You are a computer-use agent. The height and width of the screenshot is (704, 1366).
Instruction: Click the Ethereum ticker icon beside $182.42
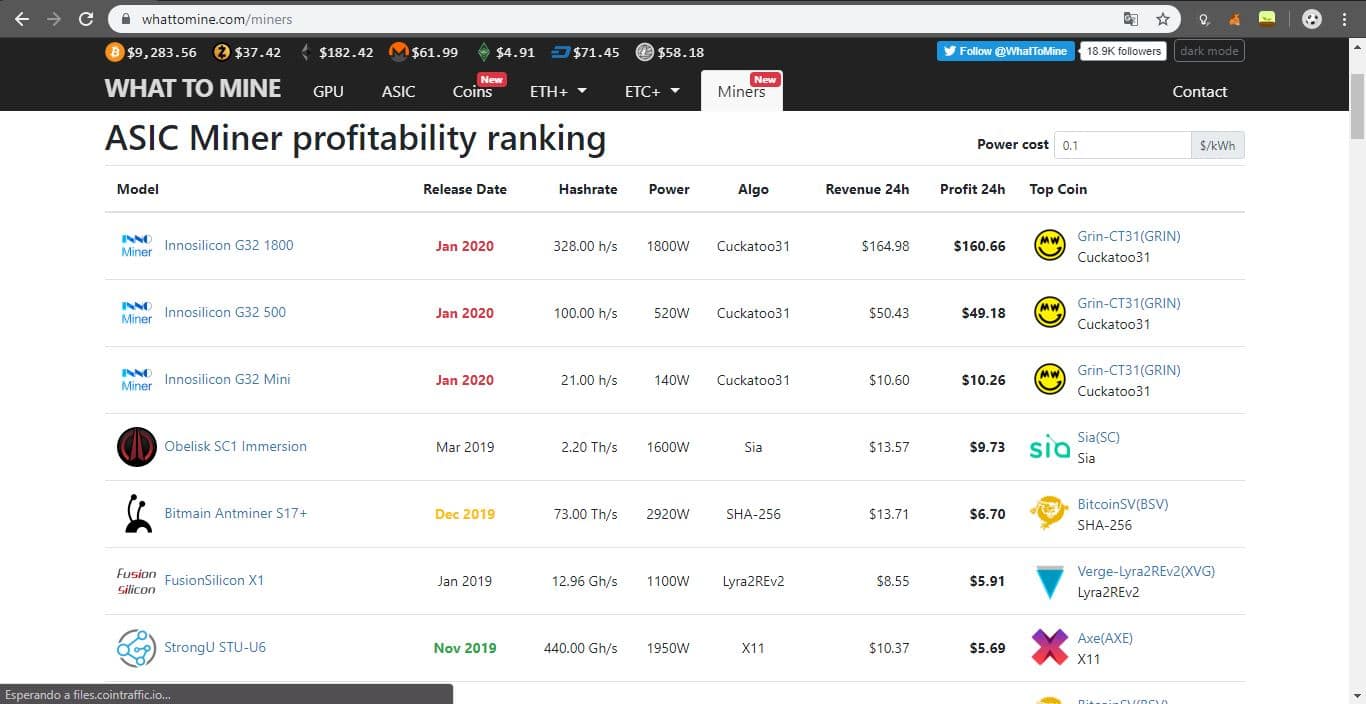[x=305, y=52]
